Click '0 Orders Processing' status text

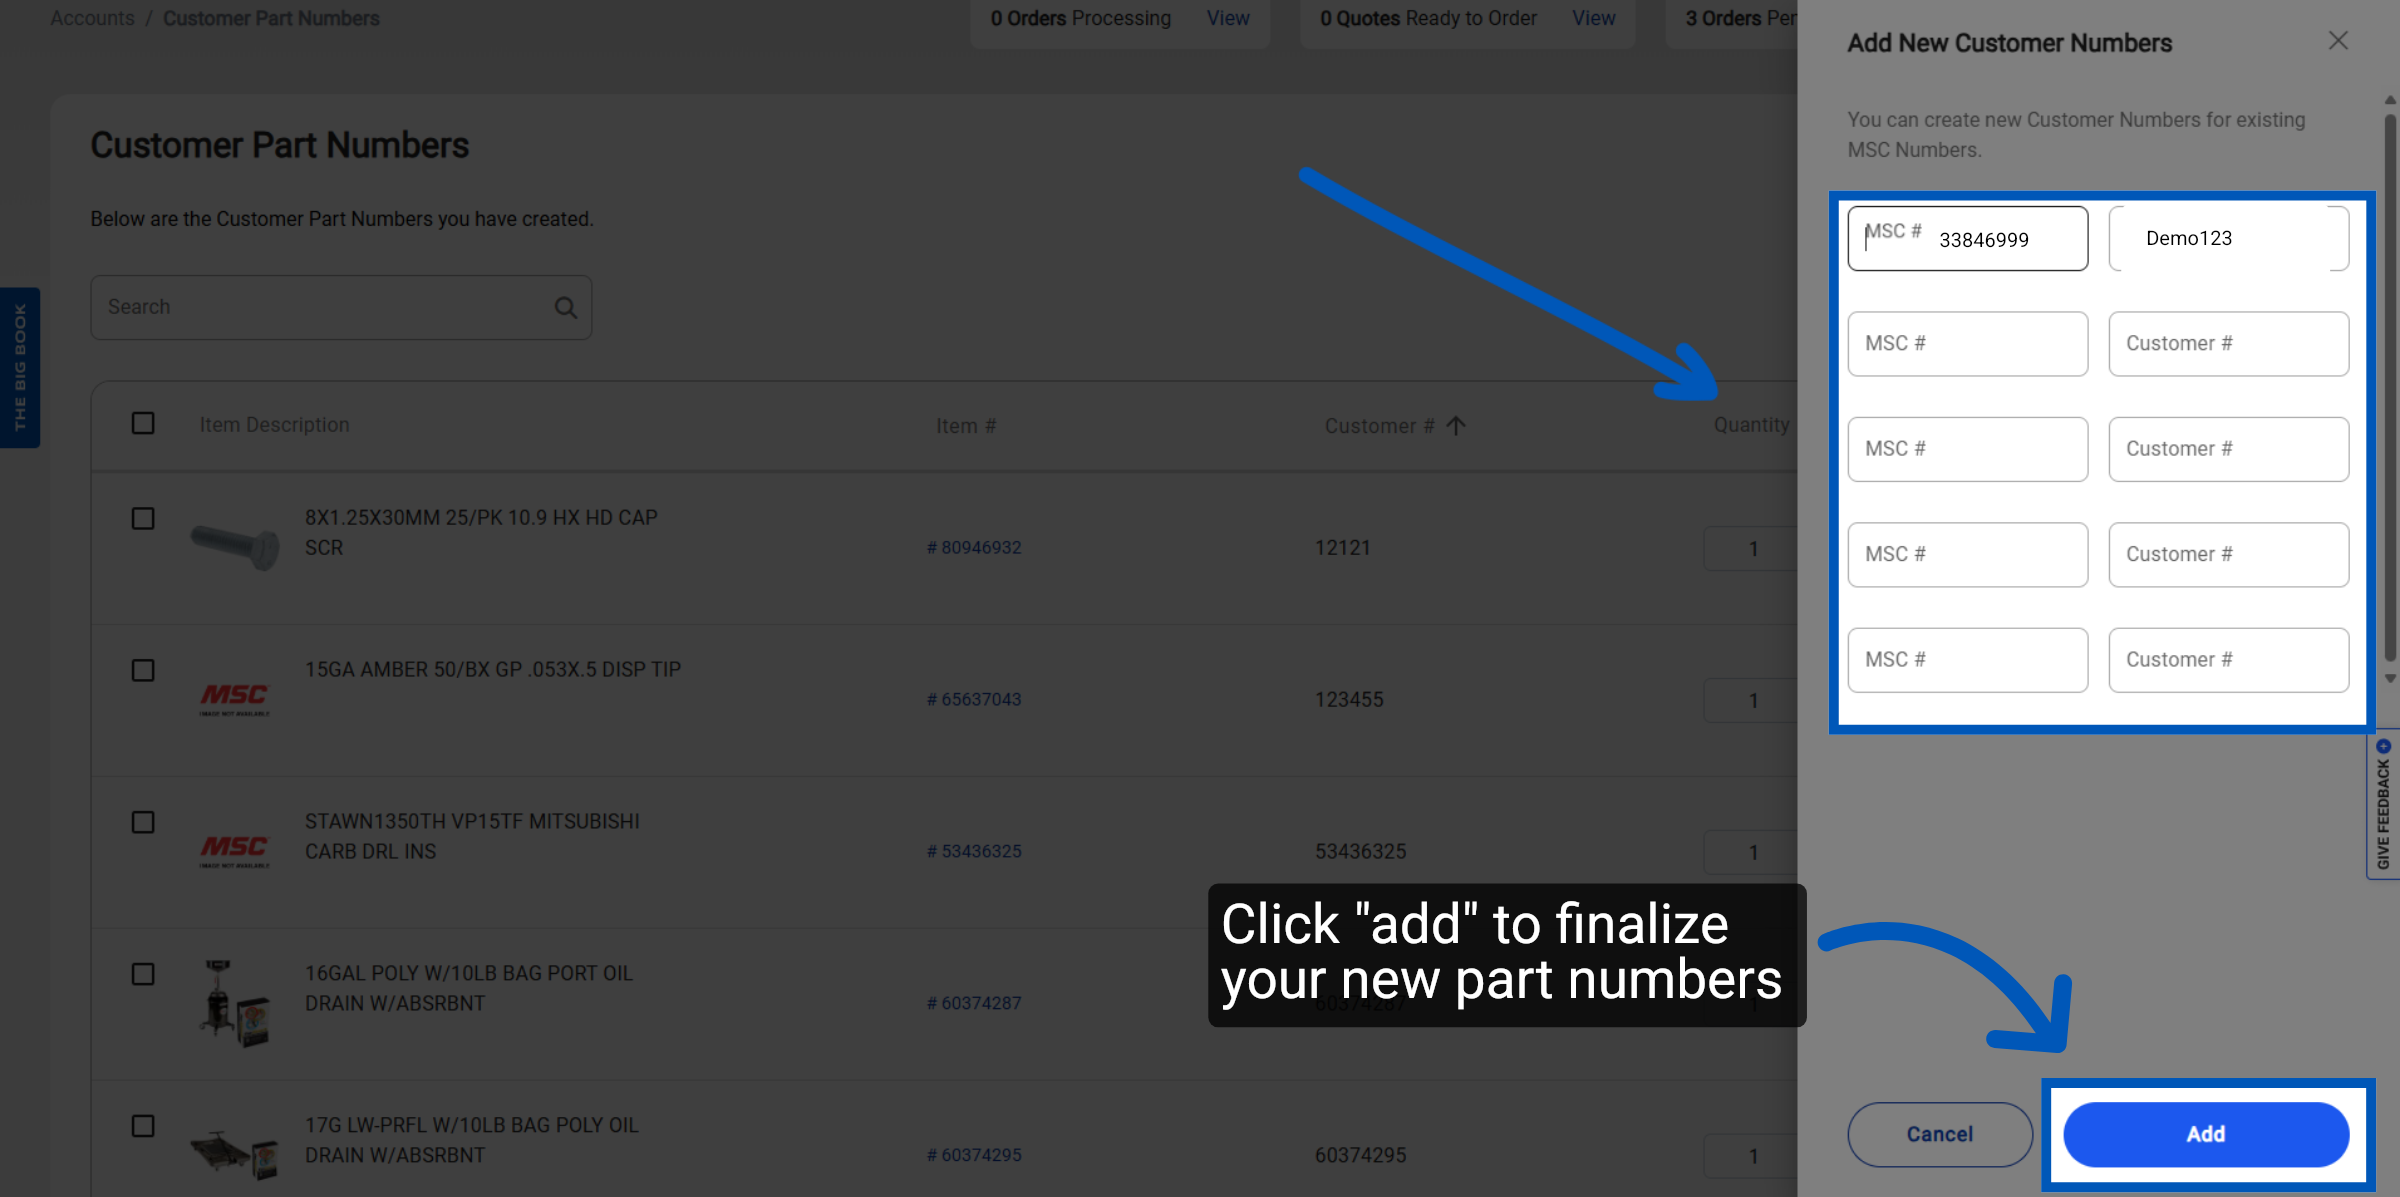[x=1080, y=18]
